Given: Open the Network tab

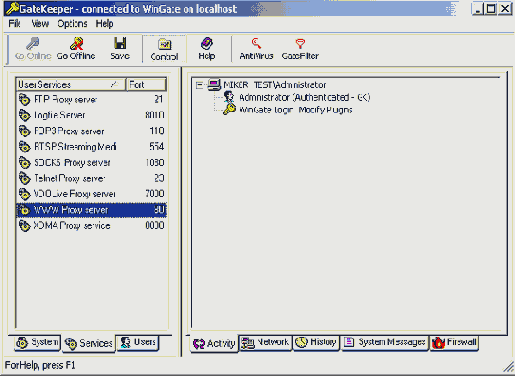Looking at the screenshot, I should (x=265, y=343).
